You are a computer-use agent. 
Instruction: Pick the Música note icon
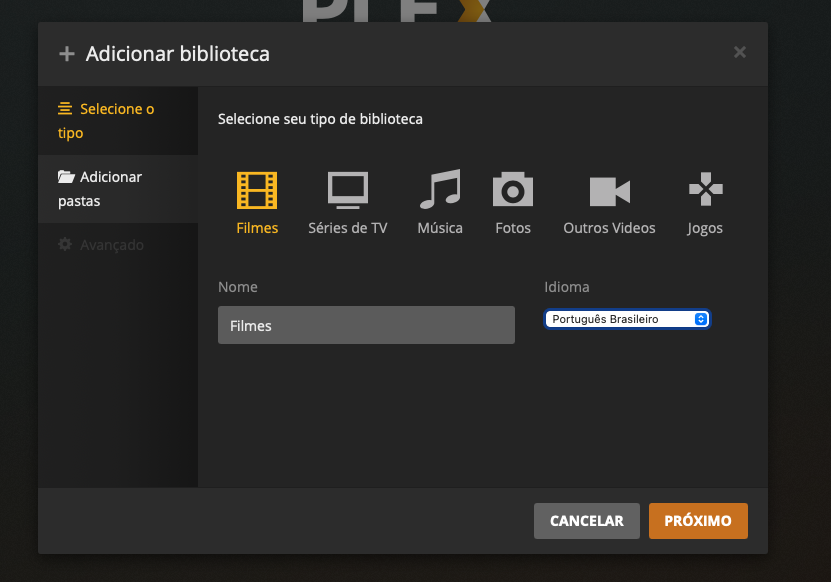coord(440,189)
